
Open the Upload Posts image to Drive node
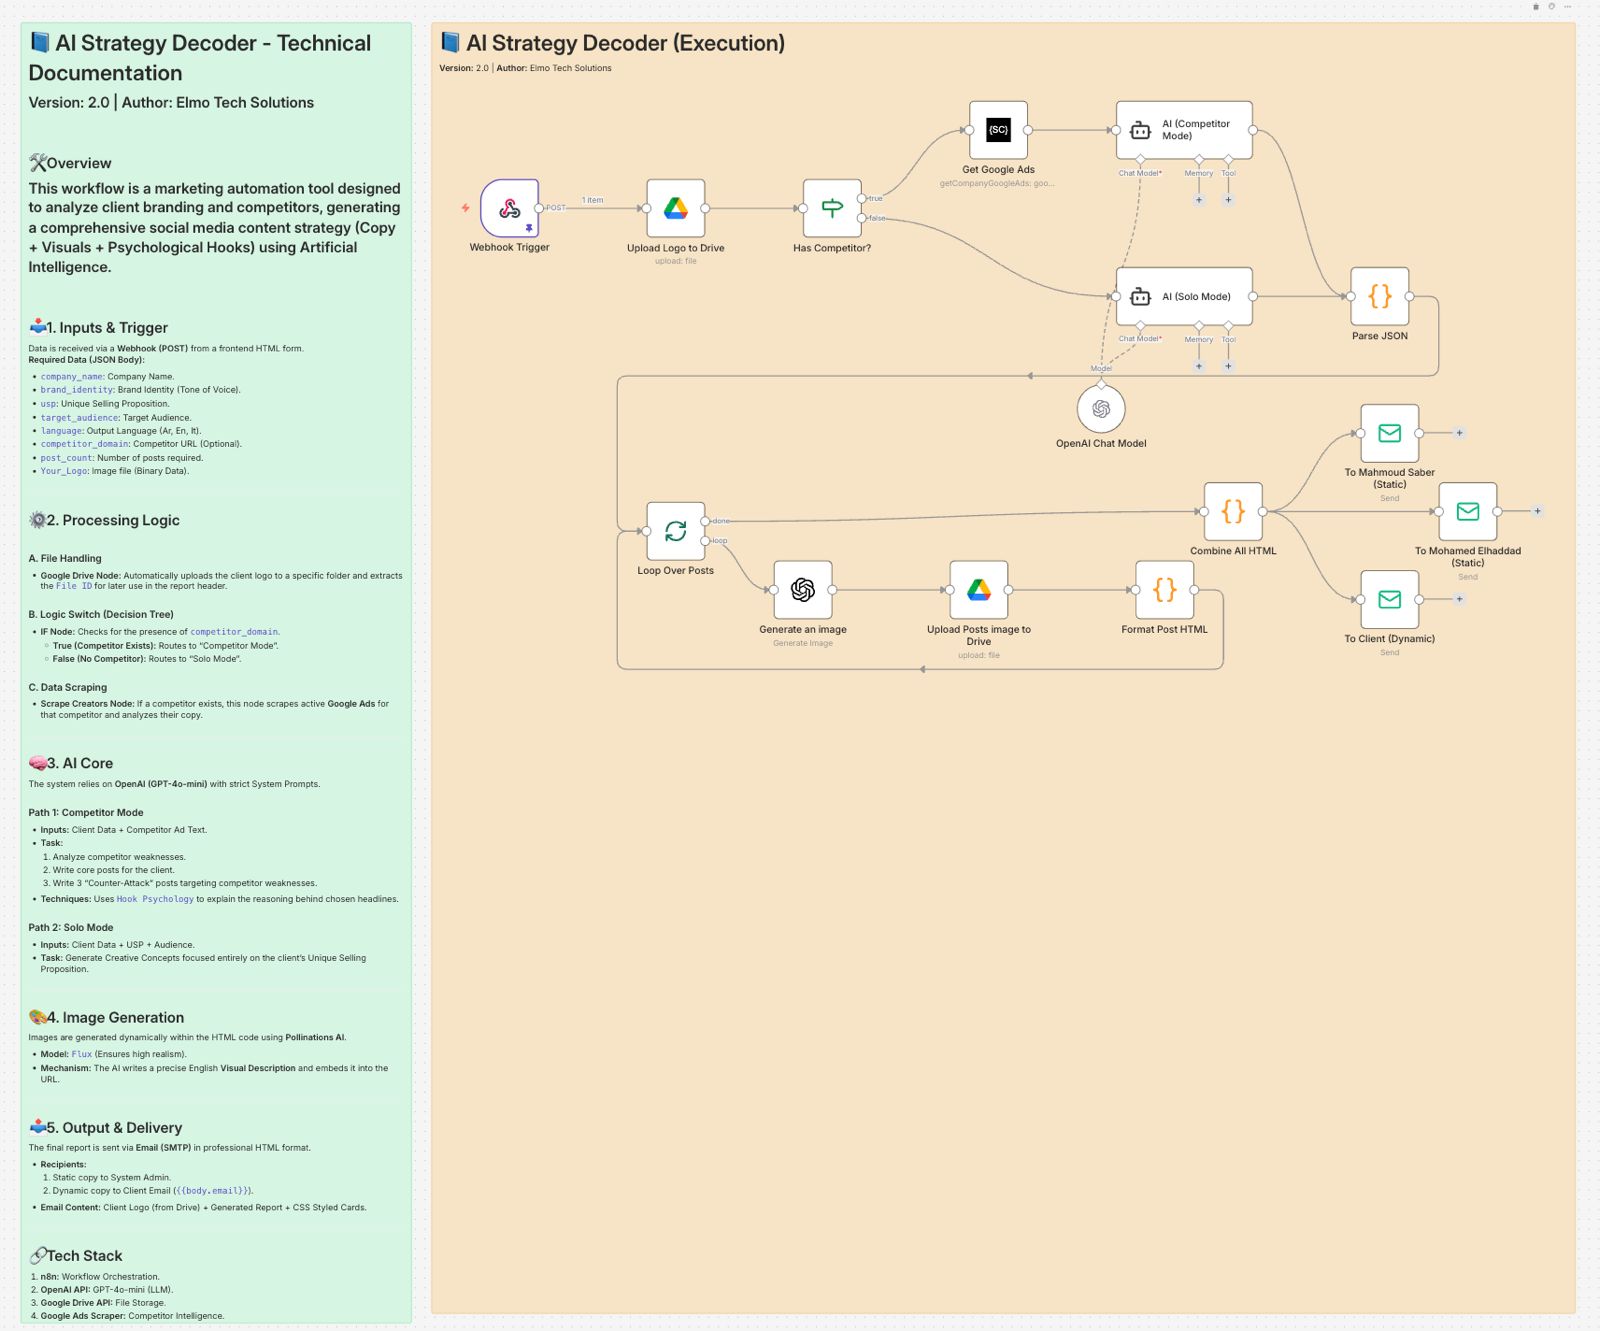pyautogui.click(x=979, y=590)
